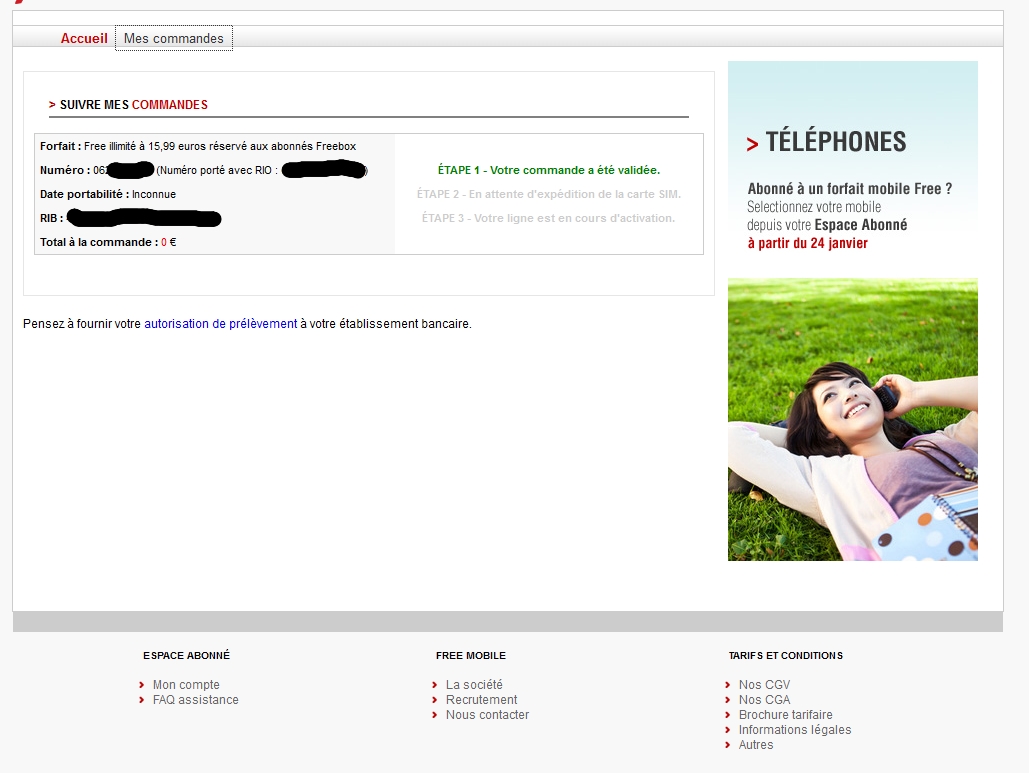Open FAQ assistance link

tap(196, 700)
